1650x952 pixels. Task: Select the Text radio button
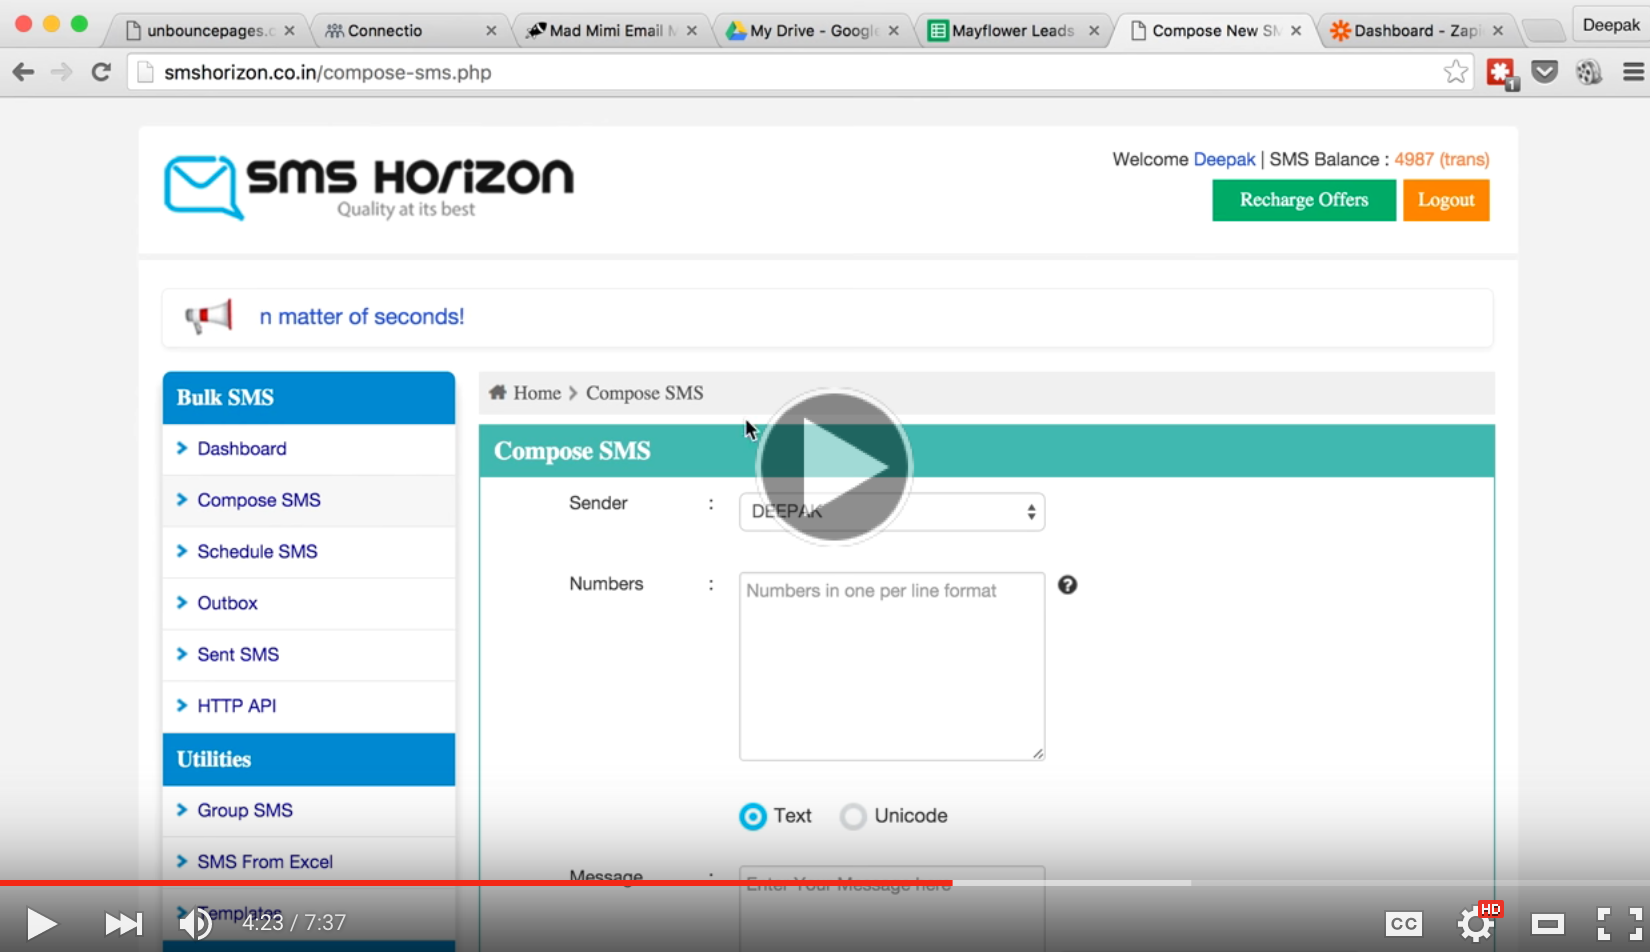753,817
